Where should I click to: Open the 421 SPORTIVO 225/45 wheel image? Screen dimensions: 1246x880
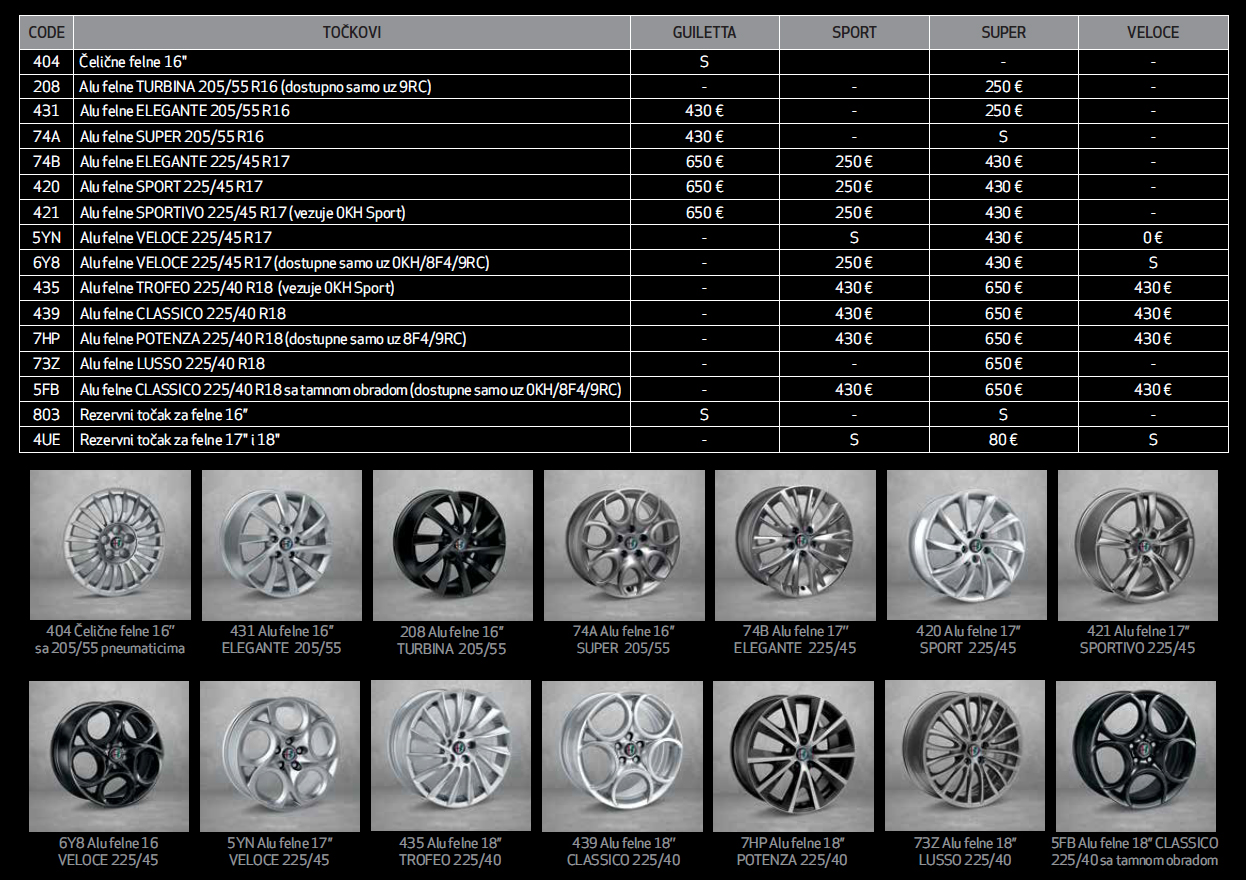coord(1137,545)
